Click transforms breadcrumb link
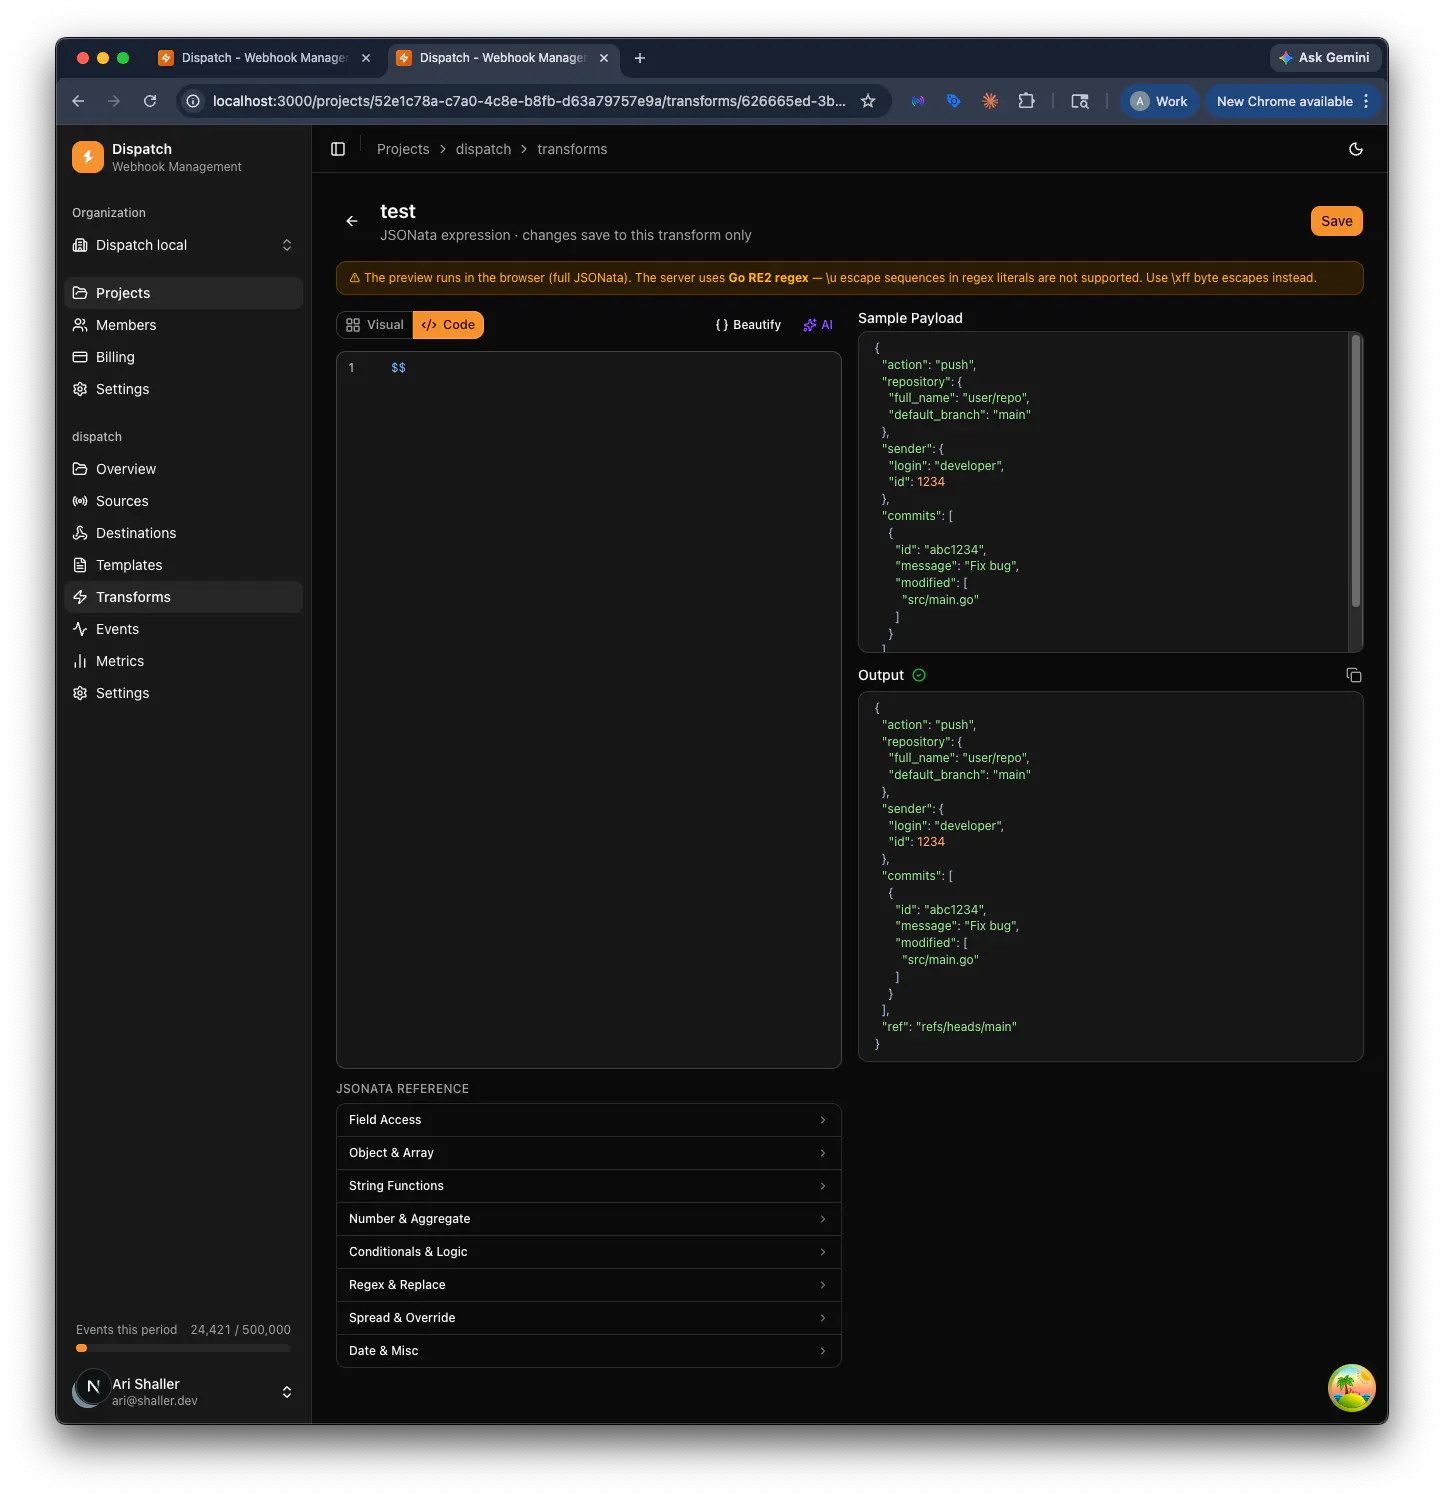 pyautogui.click(x=572, y=149)
